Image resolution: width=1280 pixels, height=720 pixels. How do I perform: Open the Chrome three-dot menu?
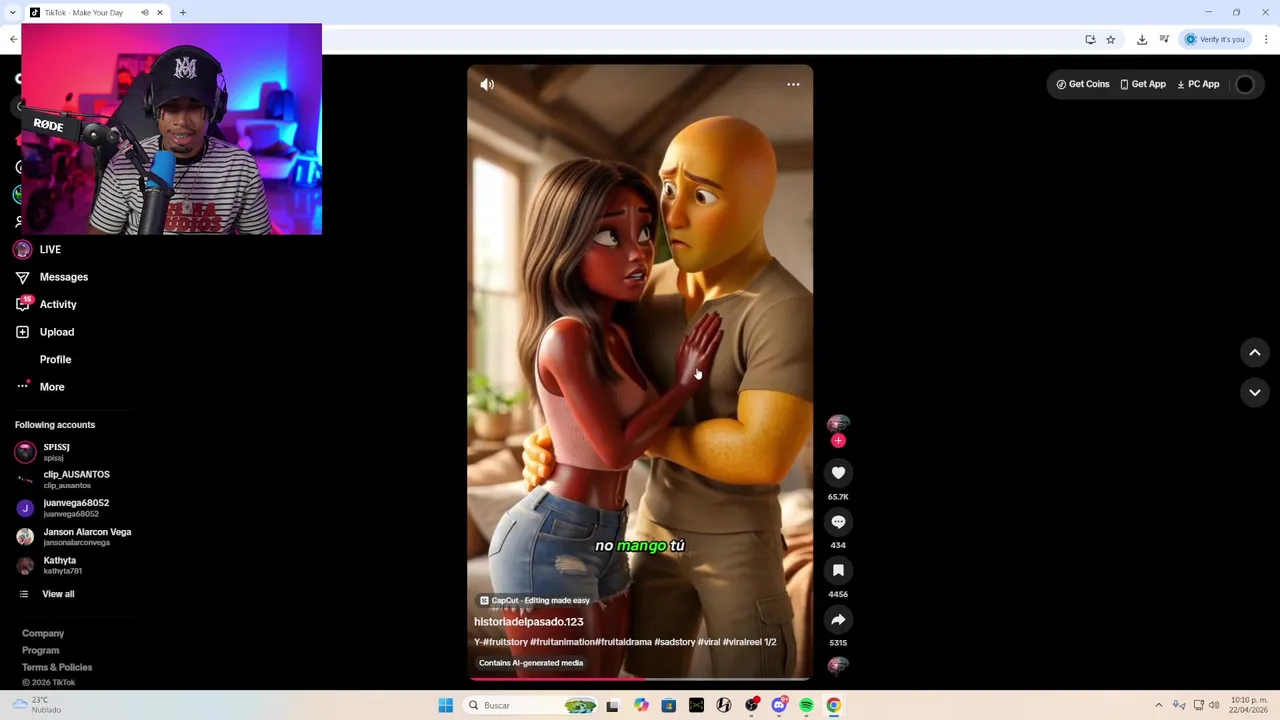1266,39
